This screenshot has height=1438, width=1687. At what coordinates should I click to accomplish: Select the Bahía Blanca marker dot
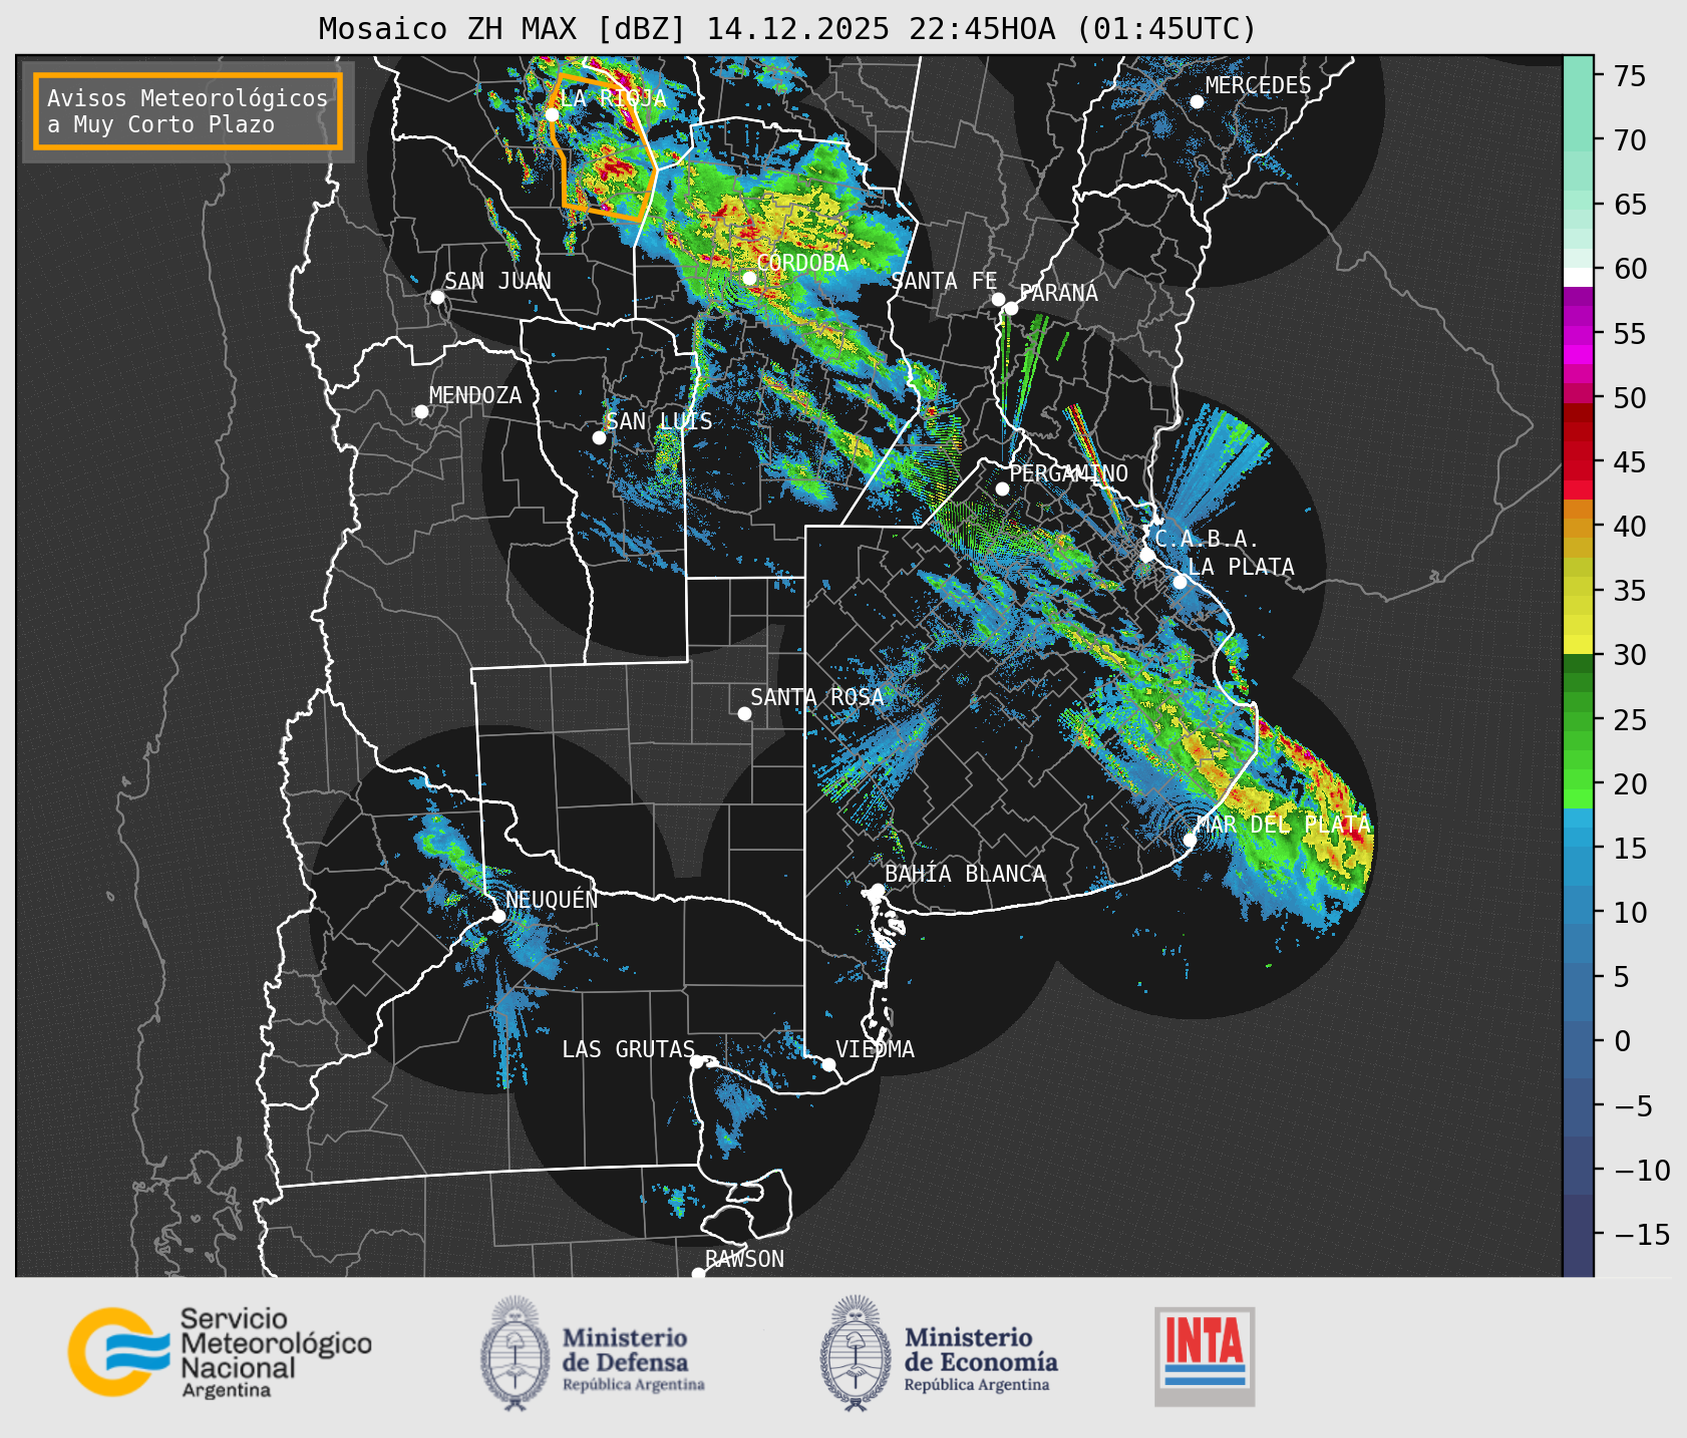[877, 890]
